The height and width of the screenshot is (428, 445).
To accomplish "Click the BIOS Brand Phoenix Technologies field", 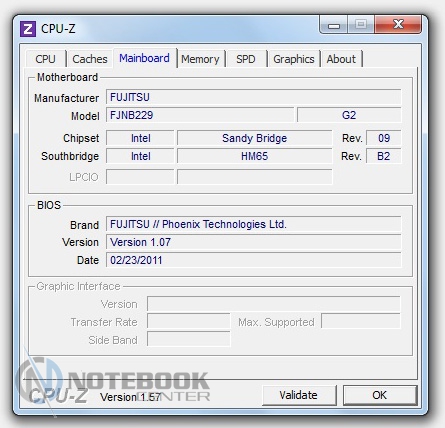I will coord(254,224).
